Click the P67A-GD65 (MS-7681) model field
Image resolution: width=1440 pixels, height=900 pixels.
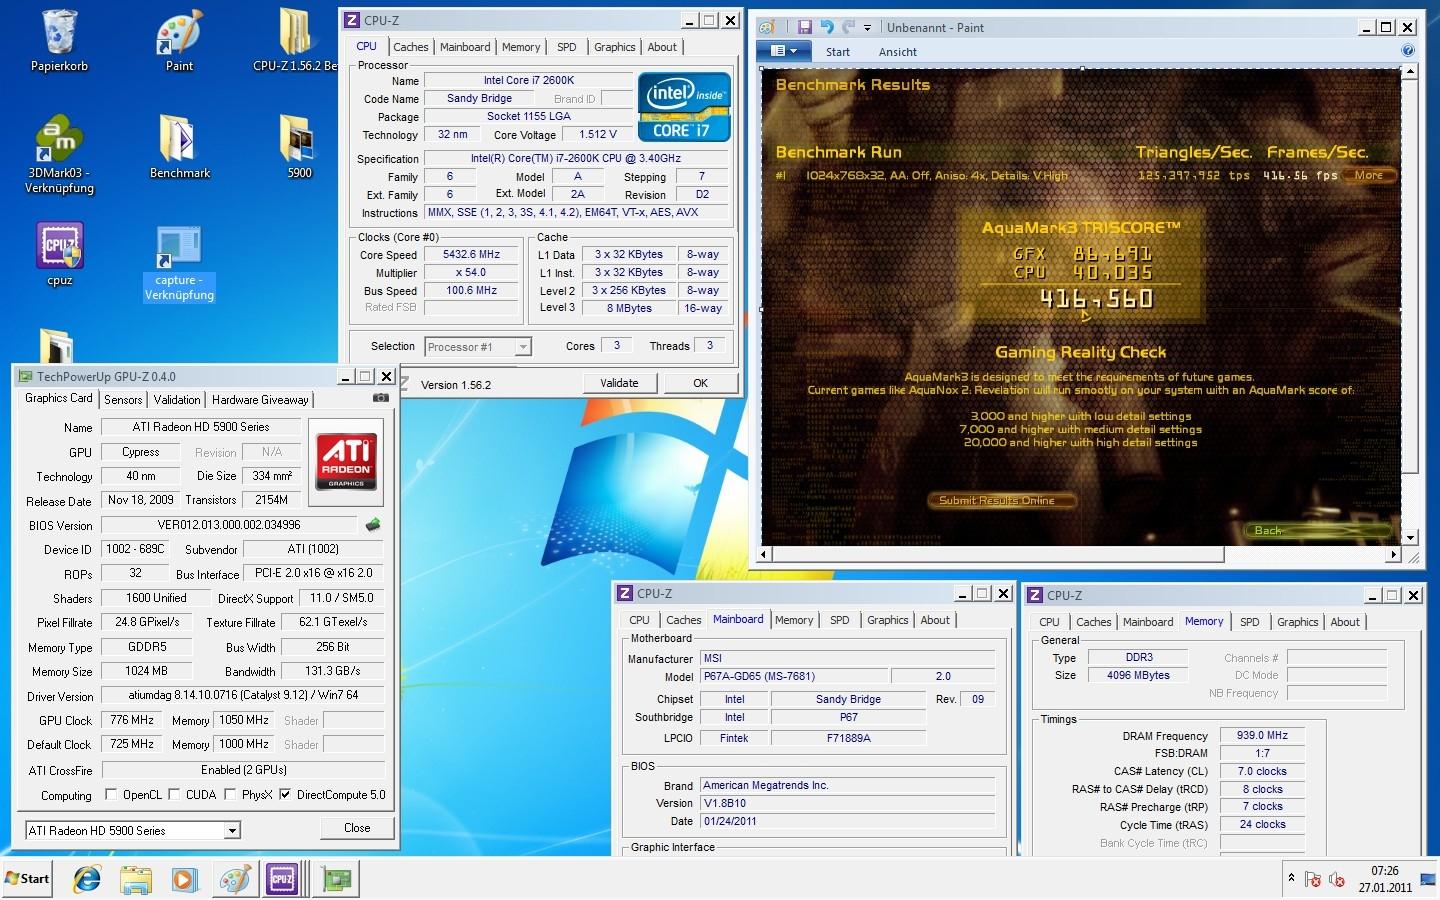[x=793, y=676]
